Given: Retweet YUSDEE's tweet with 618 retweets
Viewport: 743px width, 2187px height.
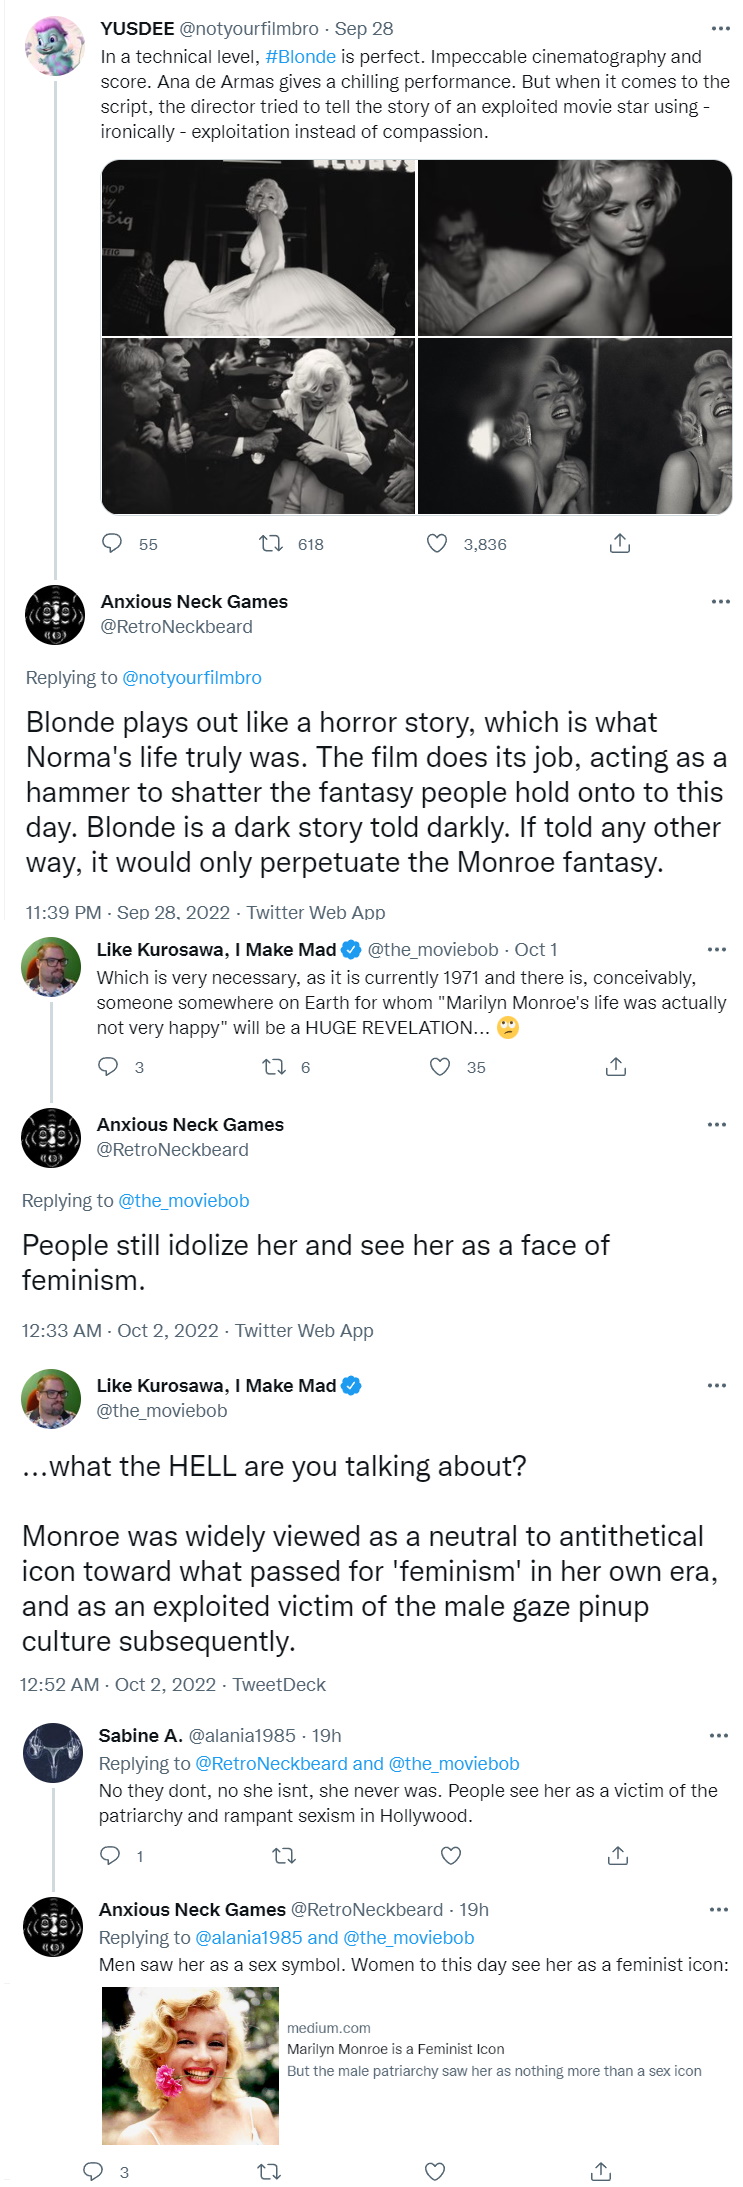Looking at the screenshot, I should 270,543.
